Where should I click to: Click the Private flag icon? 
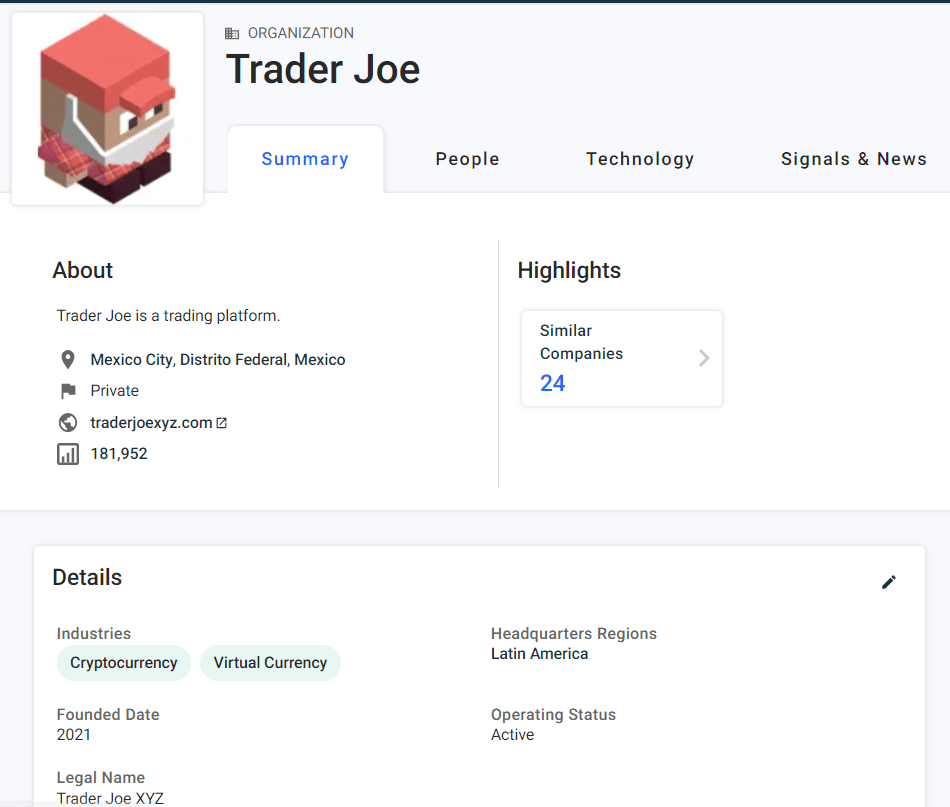point(68,391)
